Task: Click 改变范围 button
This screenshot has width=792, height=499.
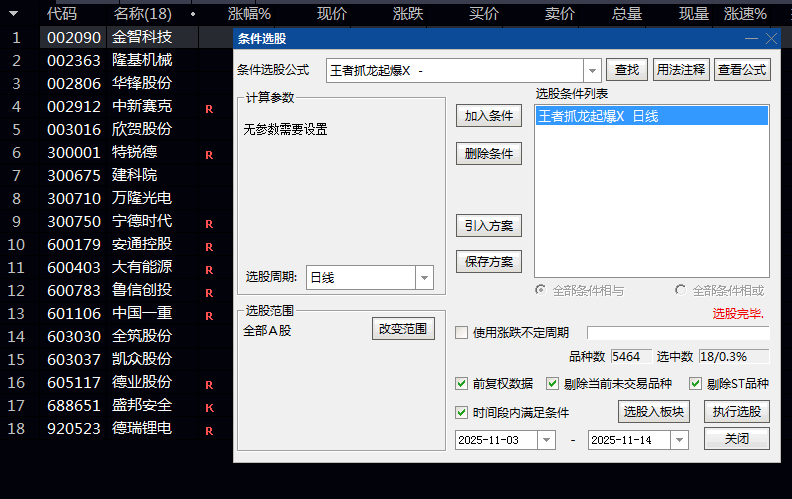Action: 403,329
